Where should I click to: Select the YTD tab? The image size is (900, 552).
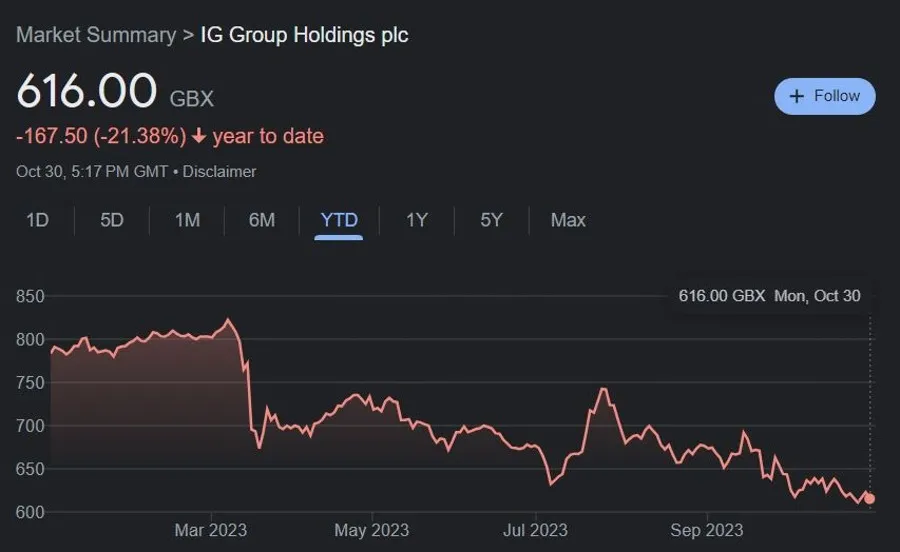click(339, 220)
